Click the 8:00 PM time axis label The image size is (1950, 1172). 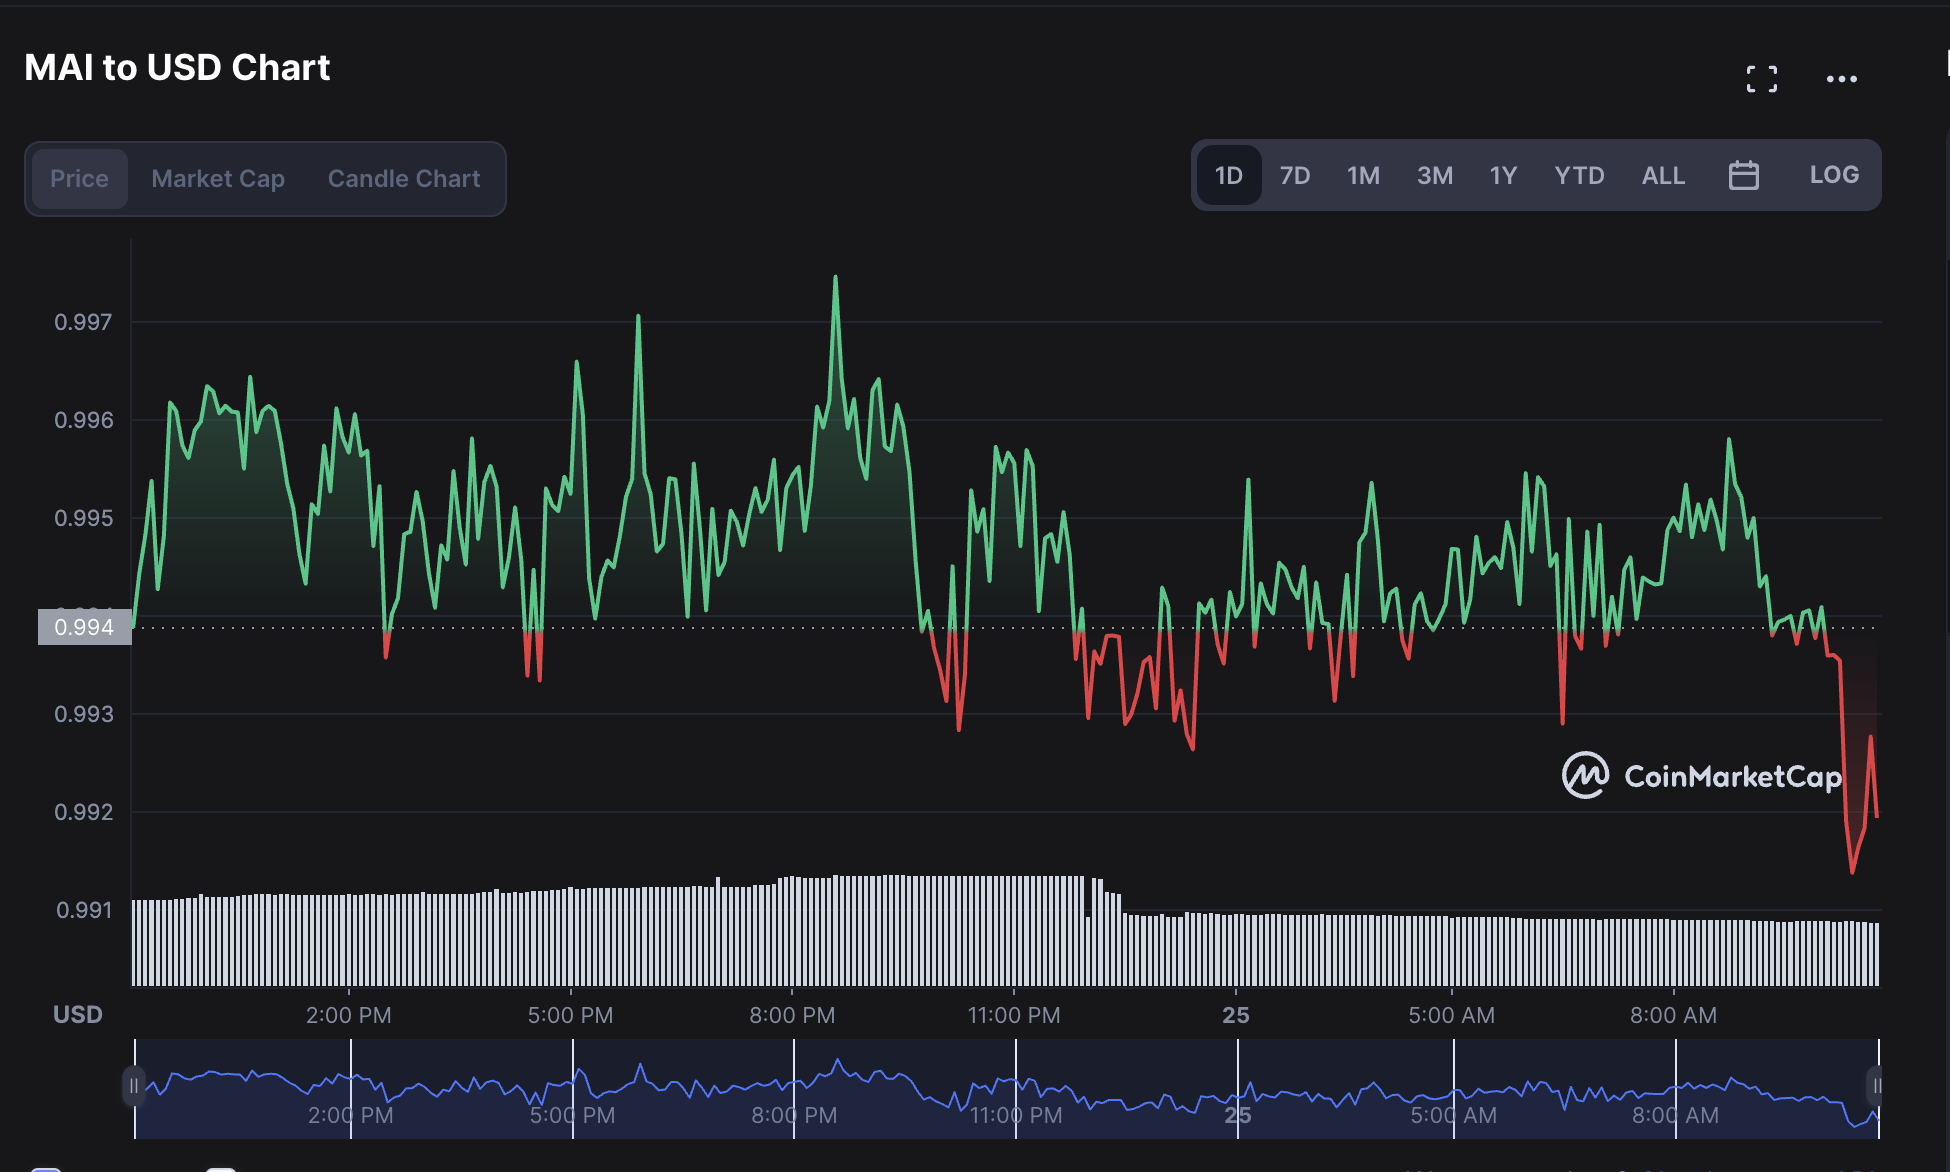pos(792,1015)
